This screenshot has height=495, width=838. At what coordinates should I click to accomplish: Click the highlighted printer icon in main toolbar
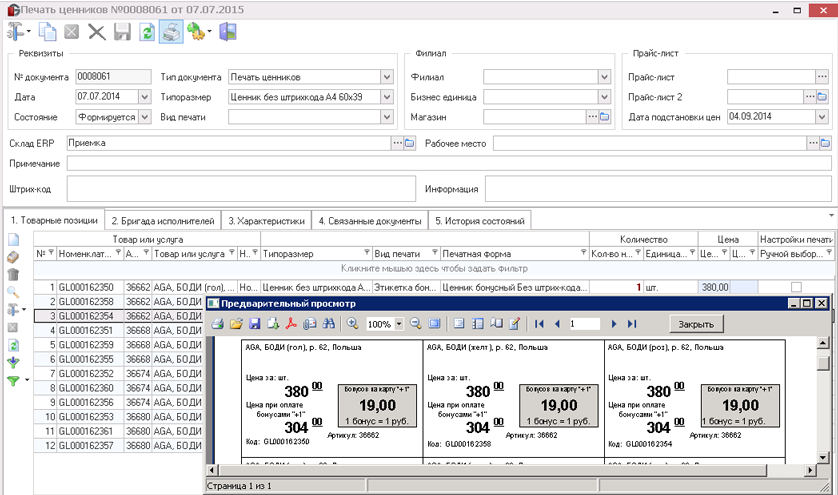pyautogui.click(x=171, y=32)
